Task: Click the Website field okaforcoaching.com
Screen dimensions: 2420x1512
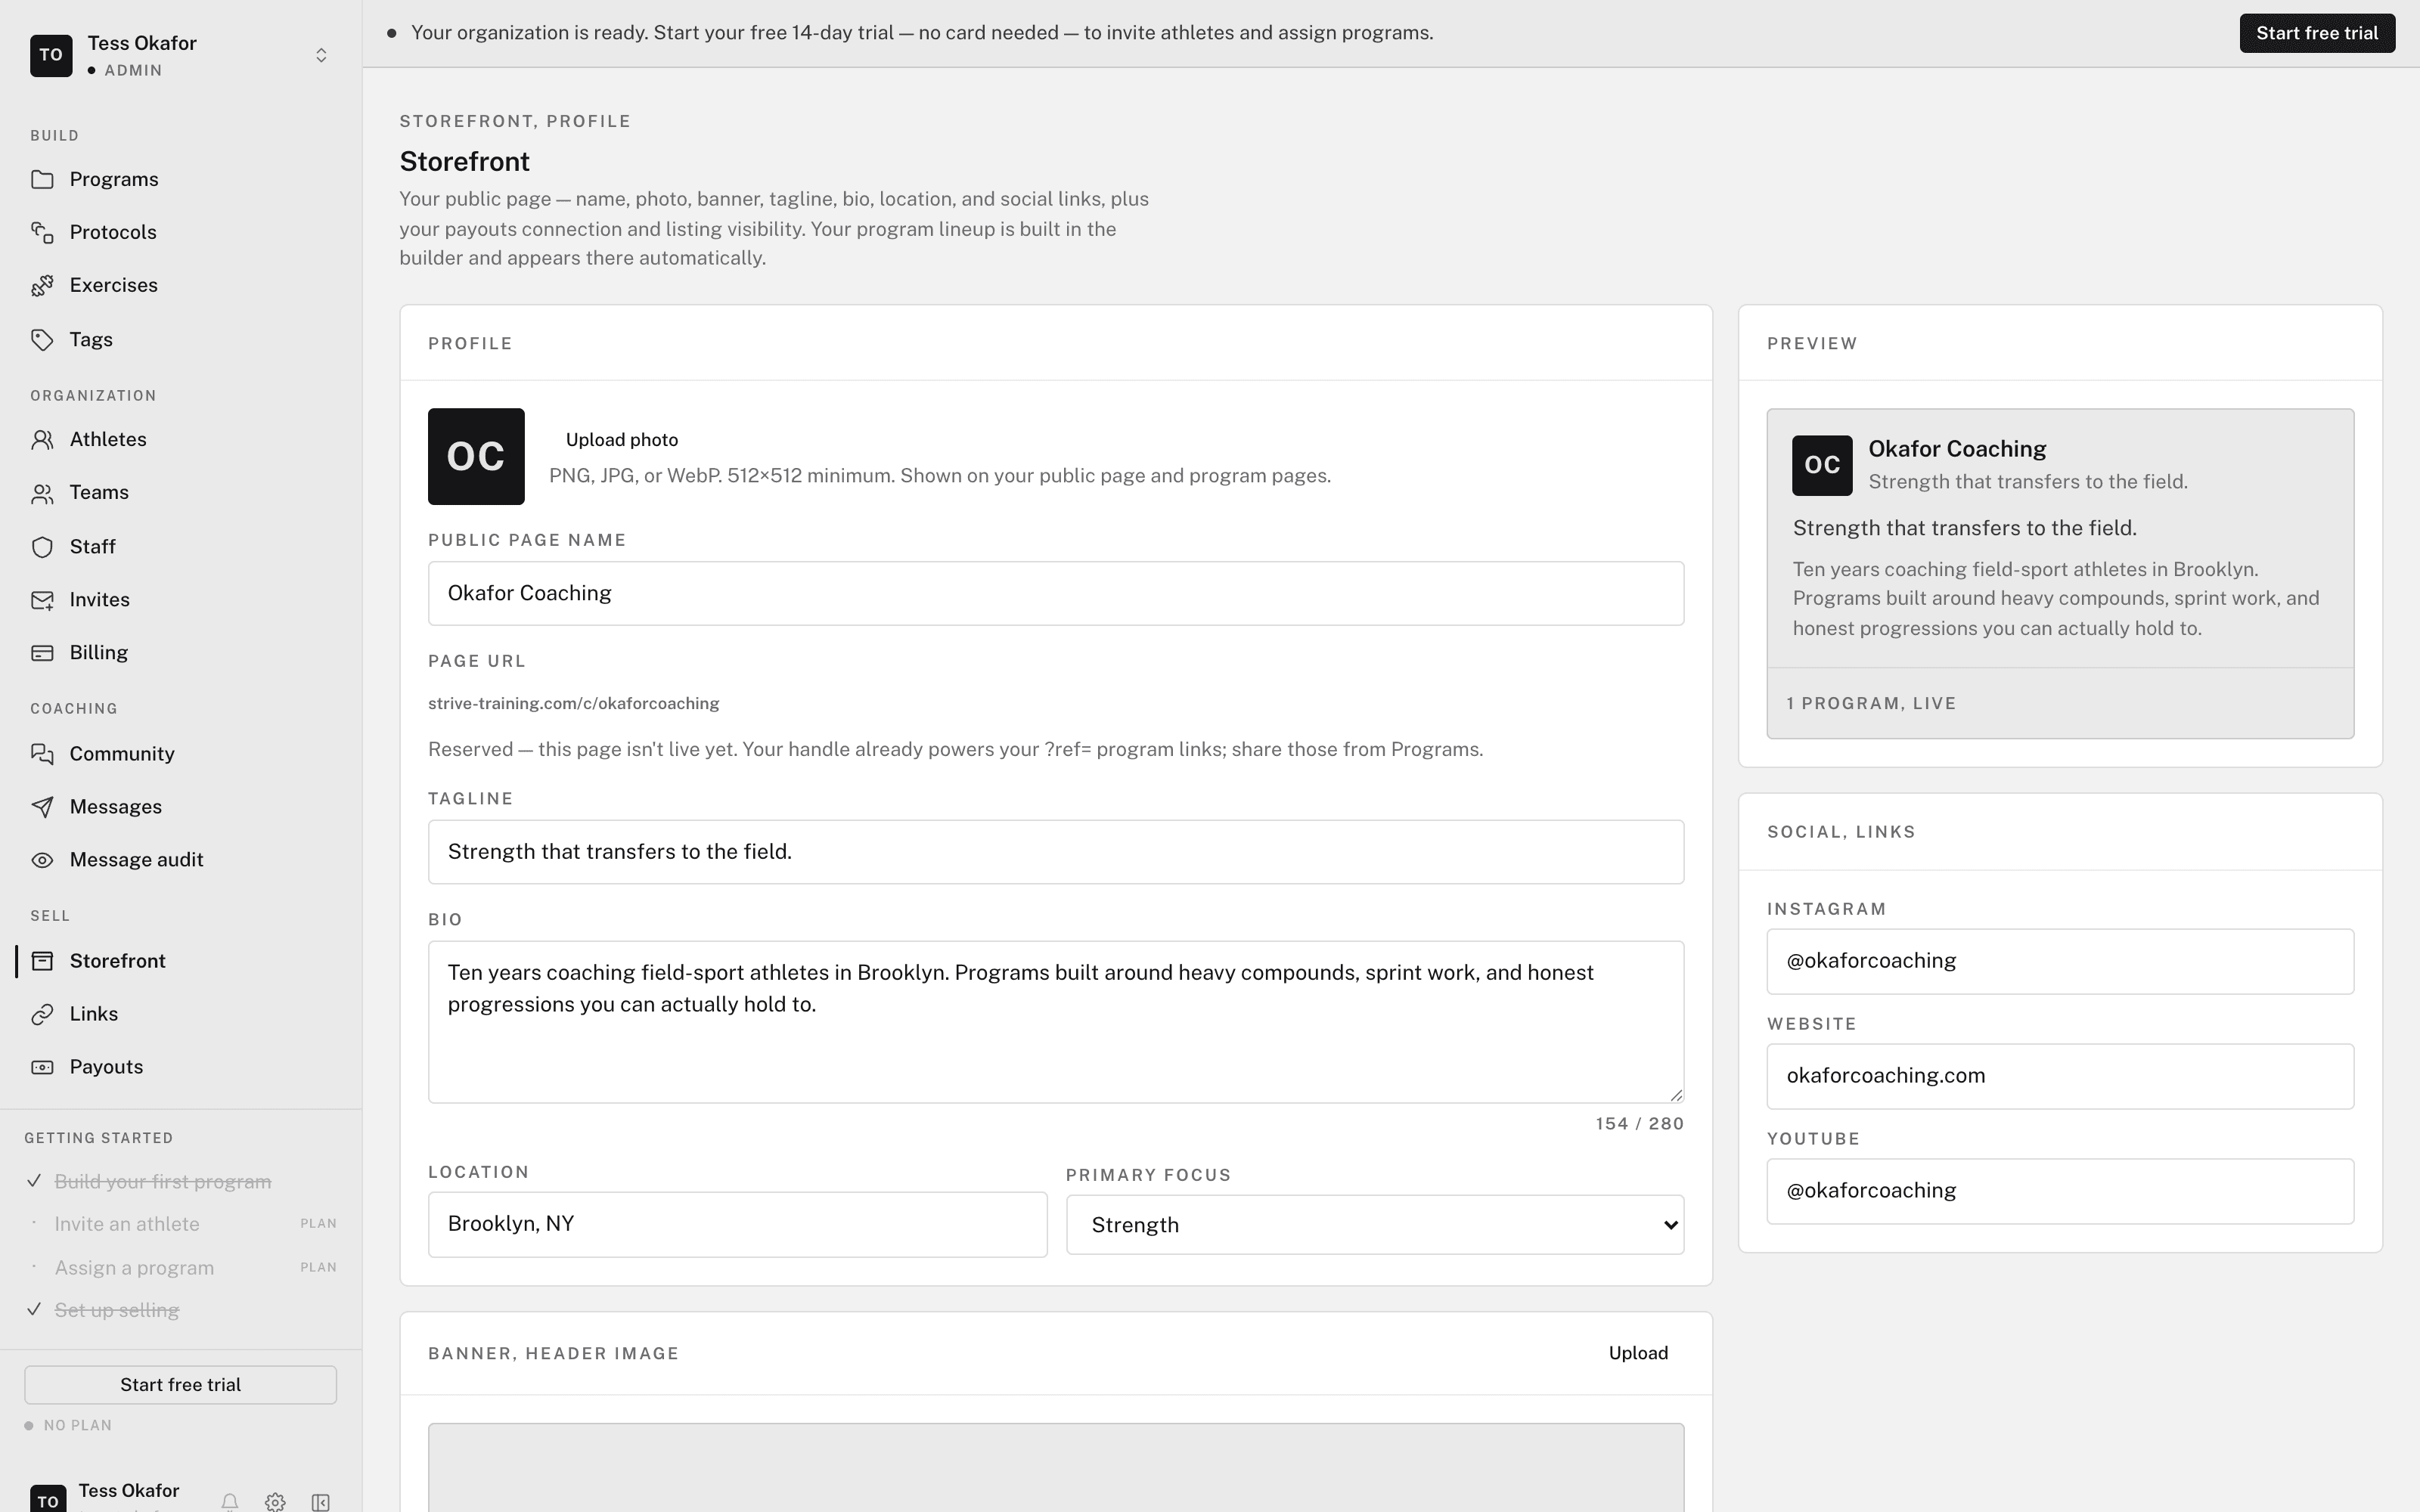Action: (x=2060, y=1077)
